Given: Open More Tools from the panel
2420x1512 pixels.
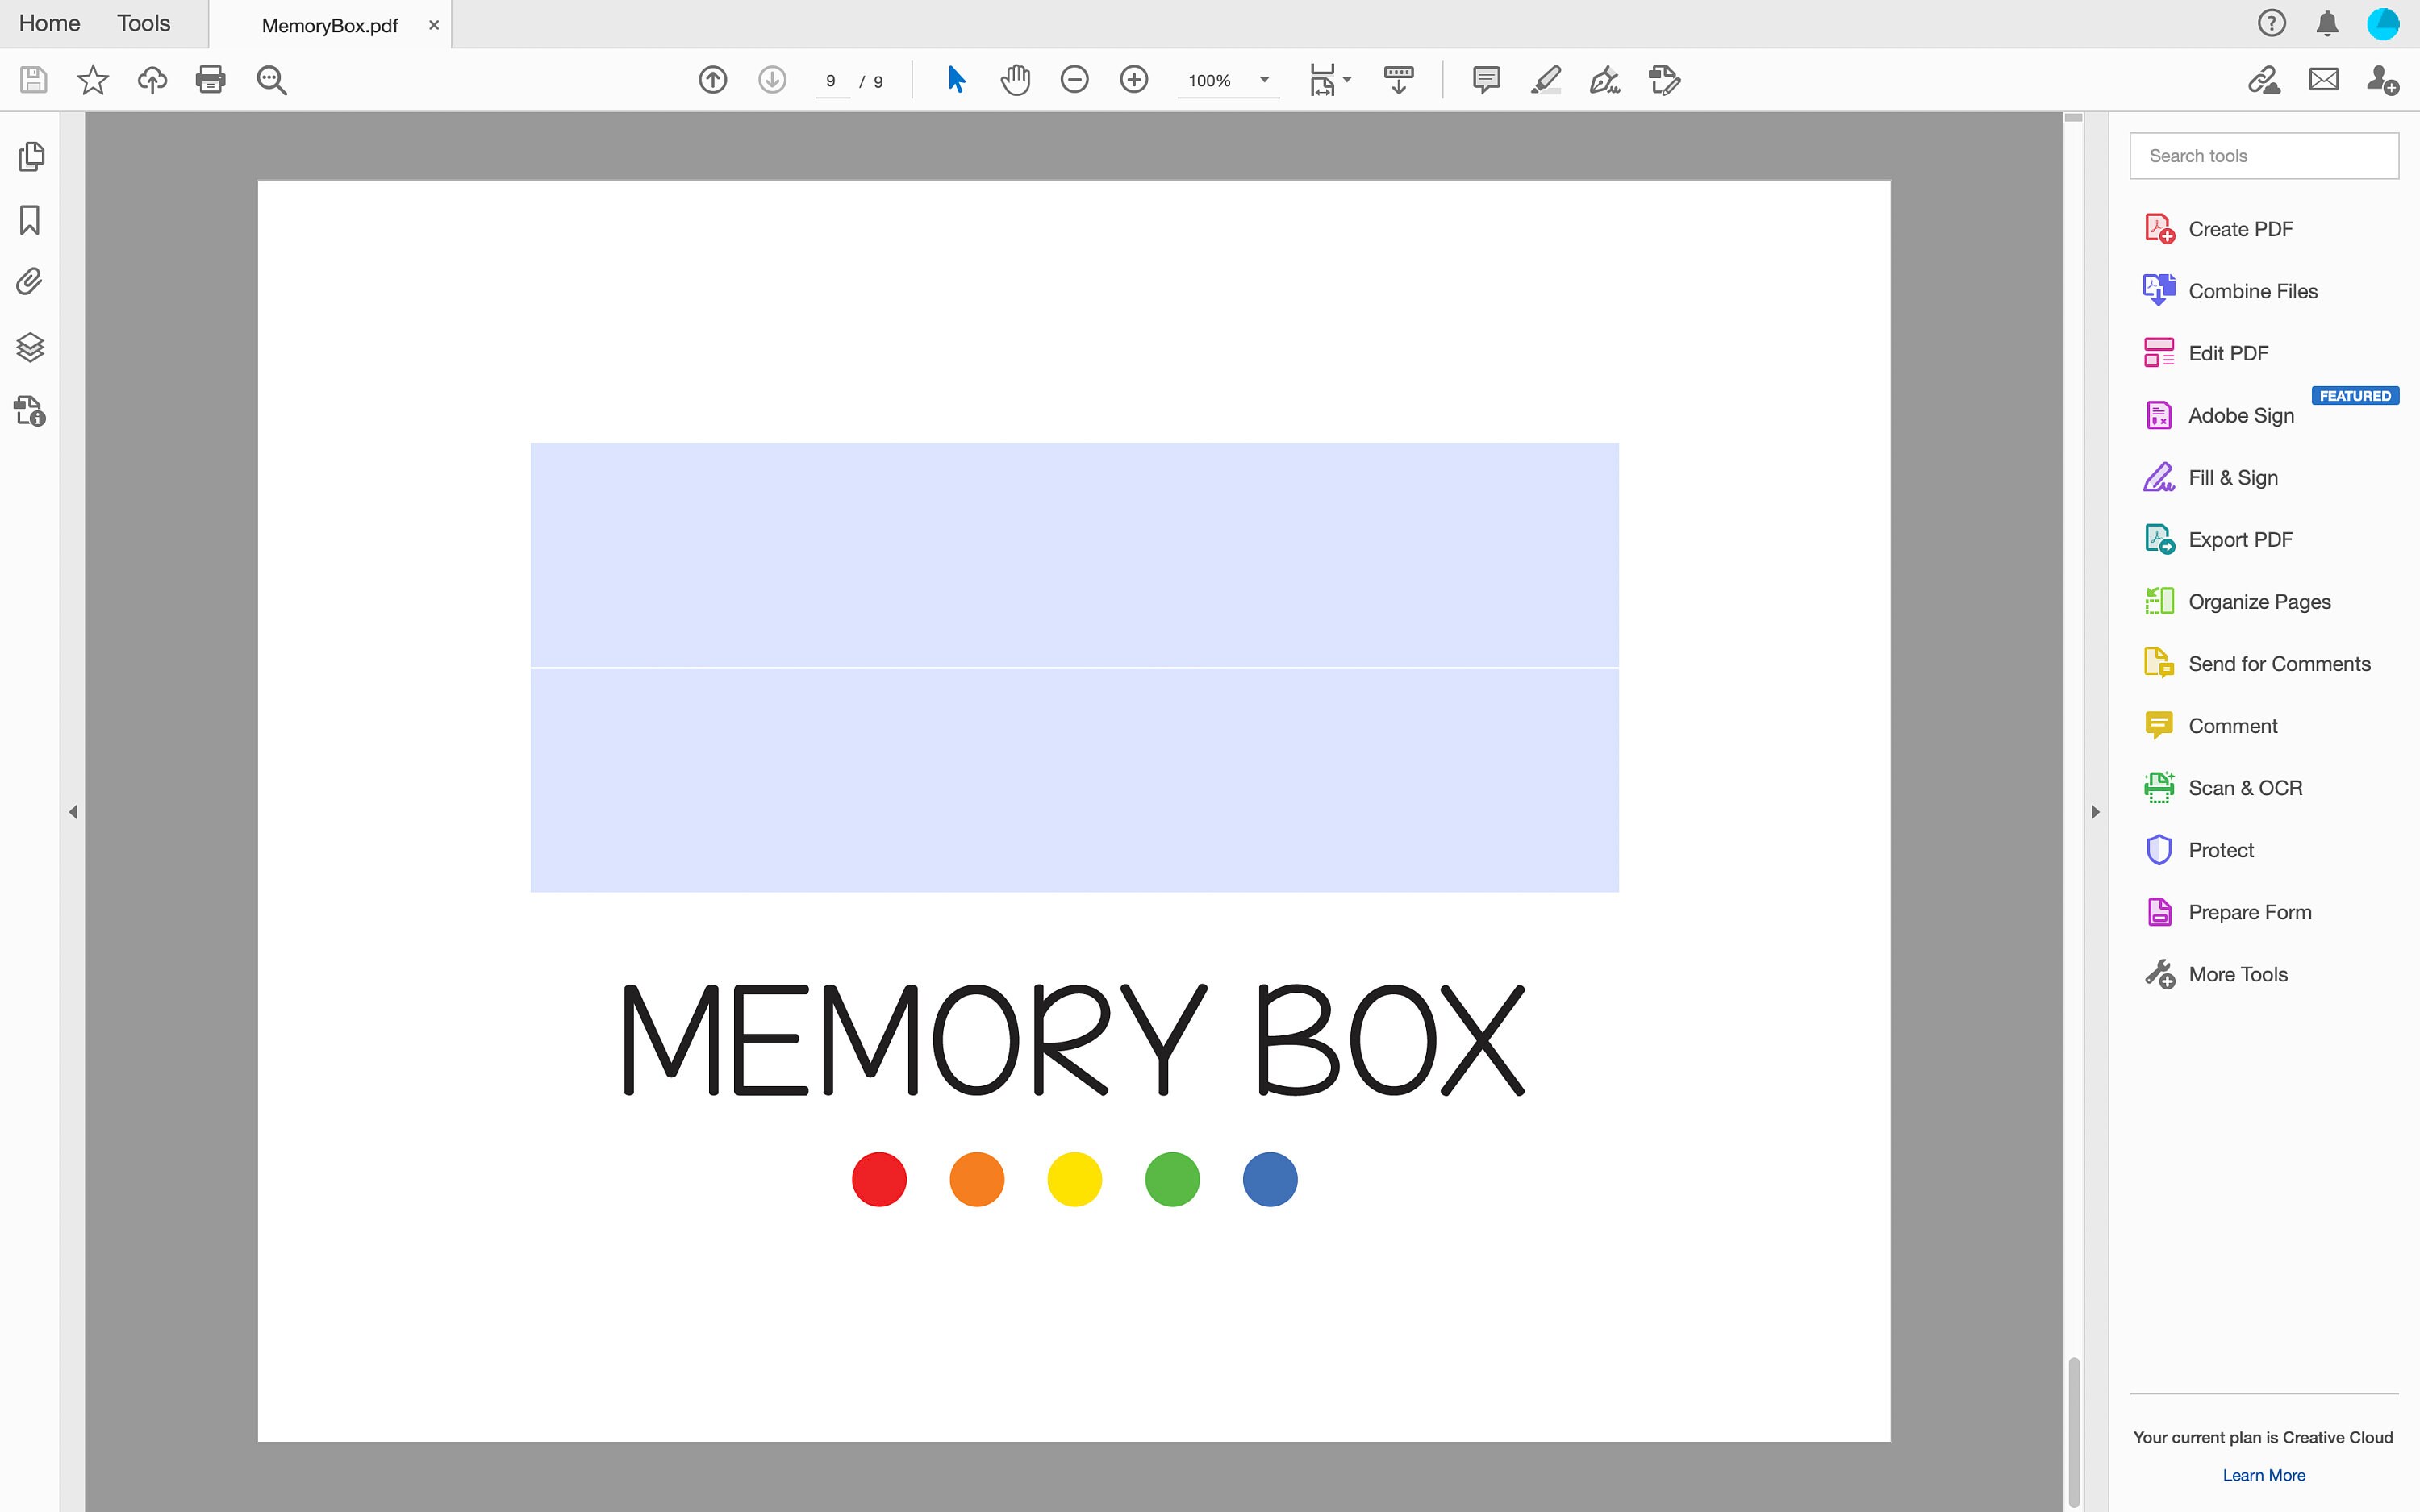Looking at the screenshot, I should (2238, 973).
